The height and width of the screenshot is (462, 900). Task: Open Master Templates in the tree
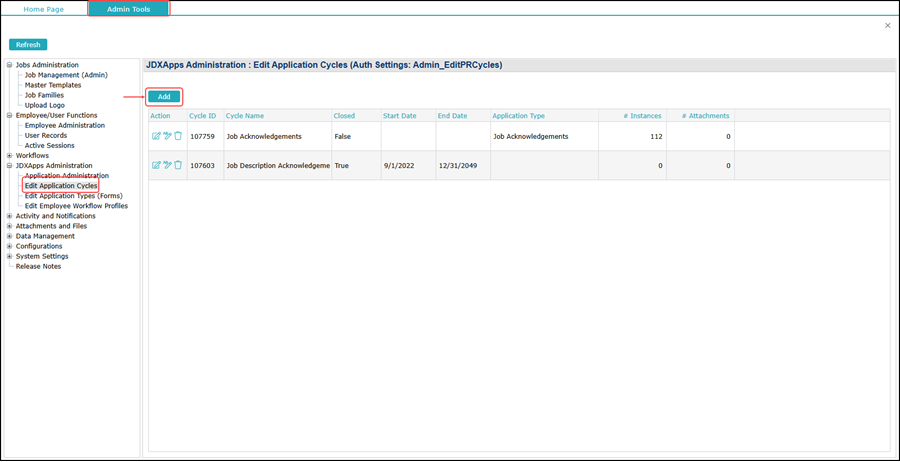(x=53, y=85)
